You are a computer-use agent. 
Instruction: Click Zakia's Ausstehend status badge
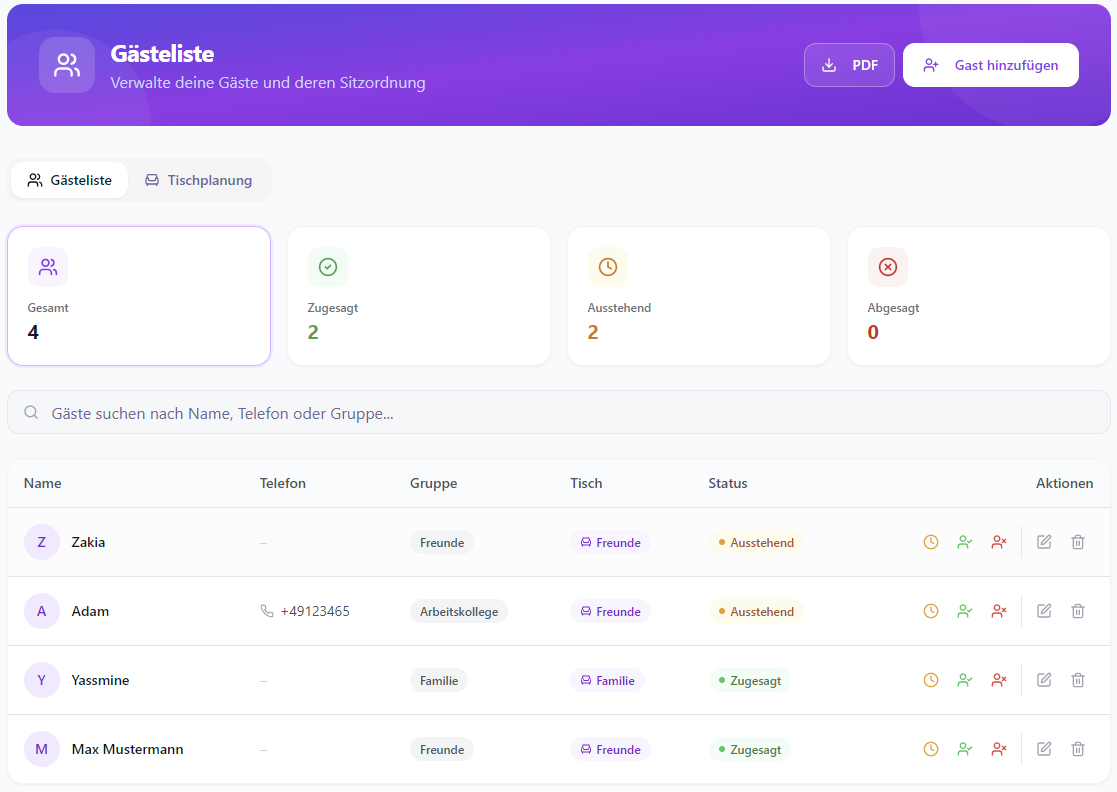click(756, 542)
